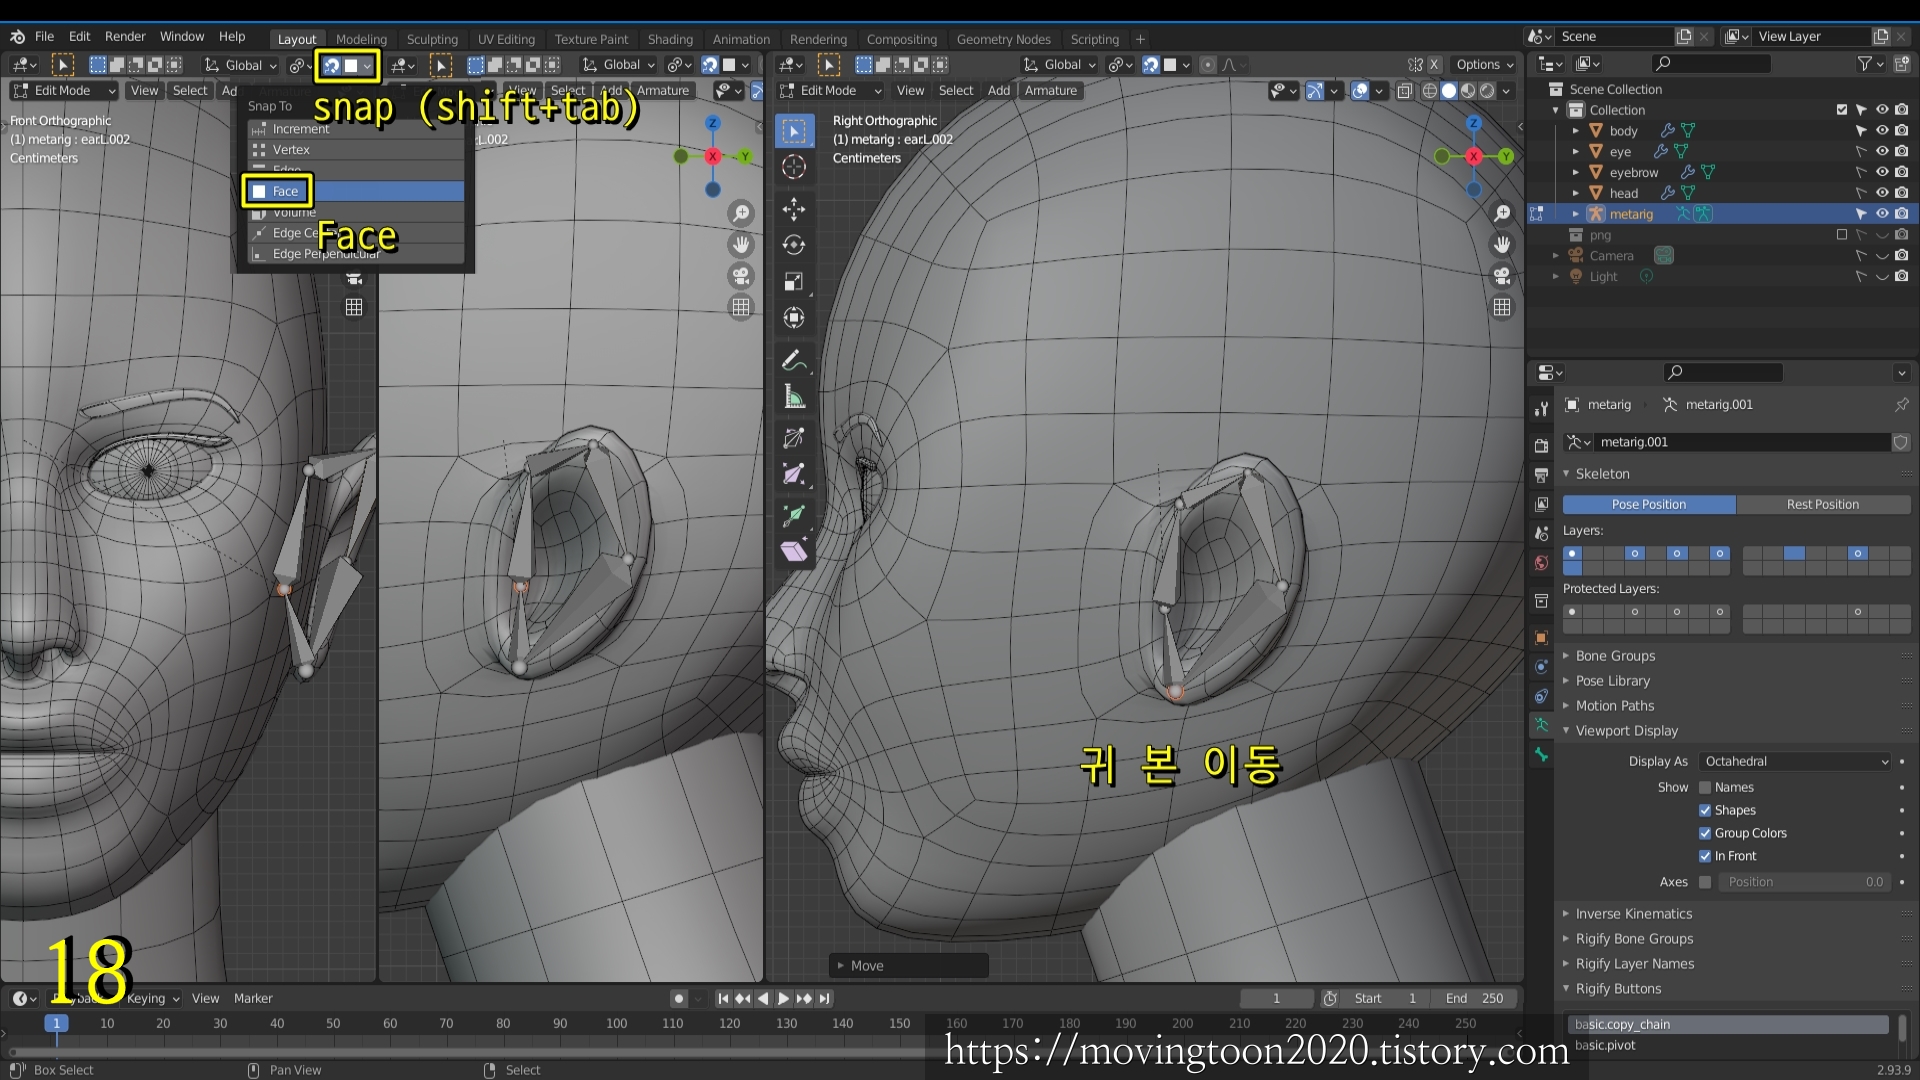Toggle fake user shield for metarig.001

pos(1900,442)
